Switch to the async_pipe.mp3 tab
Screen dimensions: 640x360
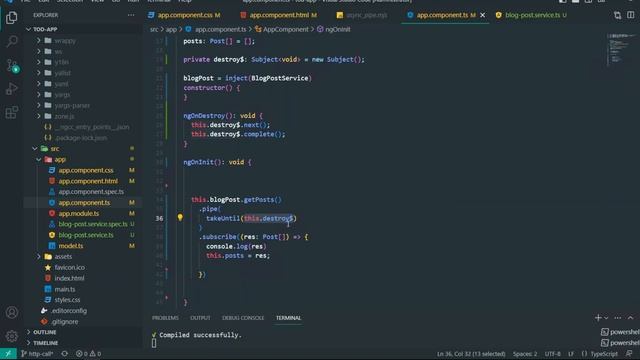tap(362, 15)
